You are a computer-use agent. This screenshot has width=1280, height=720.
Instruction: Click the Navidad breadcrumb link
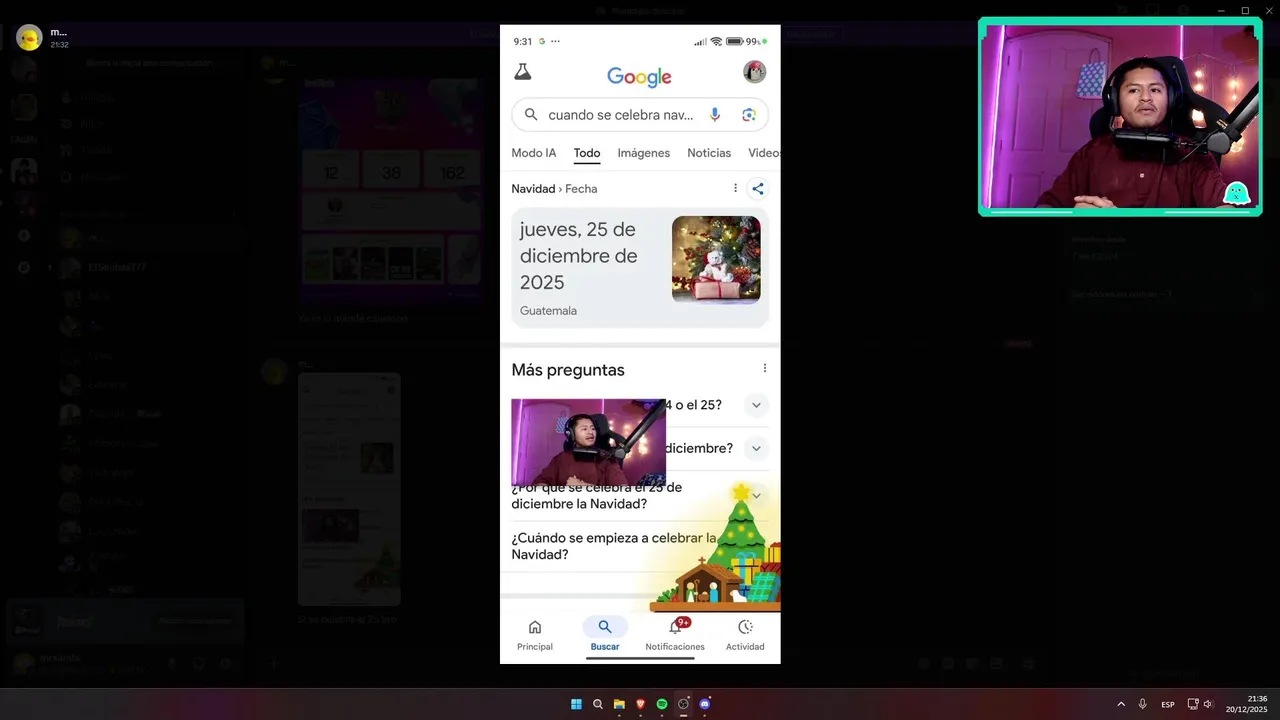point(533,189)
